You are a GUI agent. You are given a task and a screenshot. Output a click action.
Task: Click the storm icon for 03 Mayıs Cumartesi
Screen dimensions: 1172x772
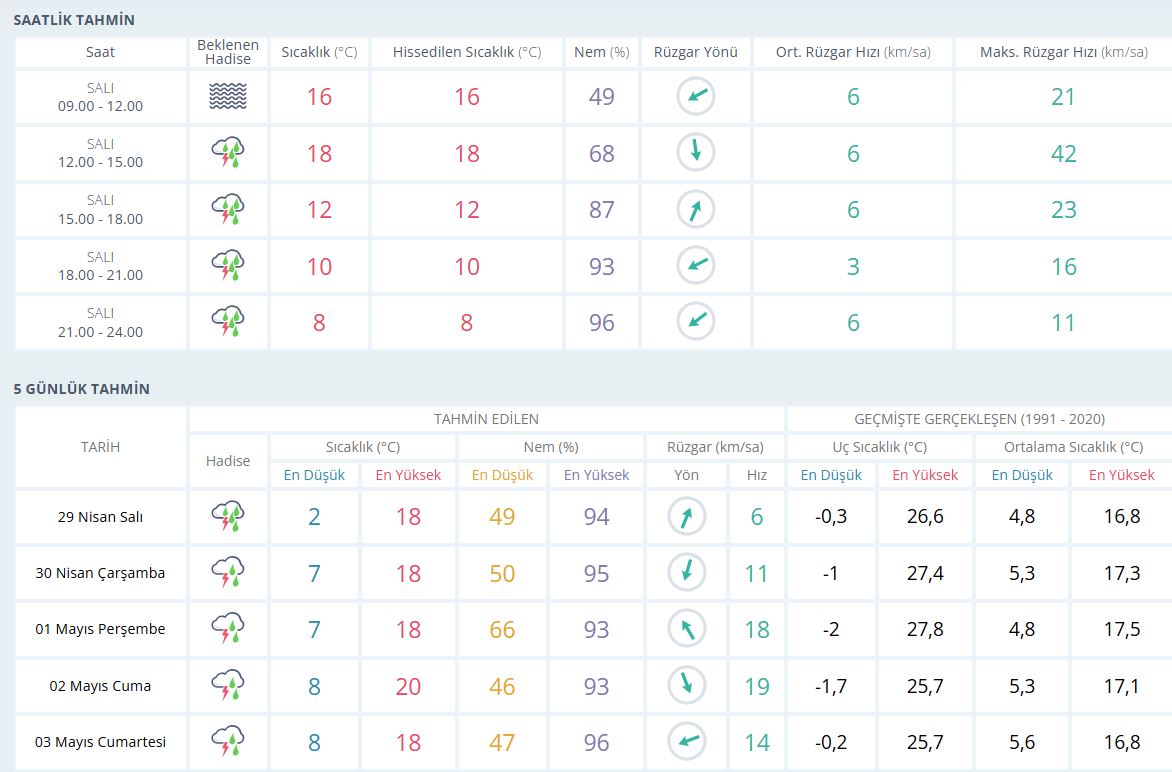pyautogui.click(x=228, y=742)
